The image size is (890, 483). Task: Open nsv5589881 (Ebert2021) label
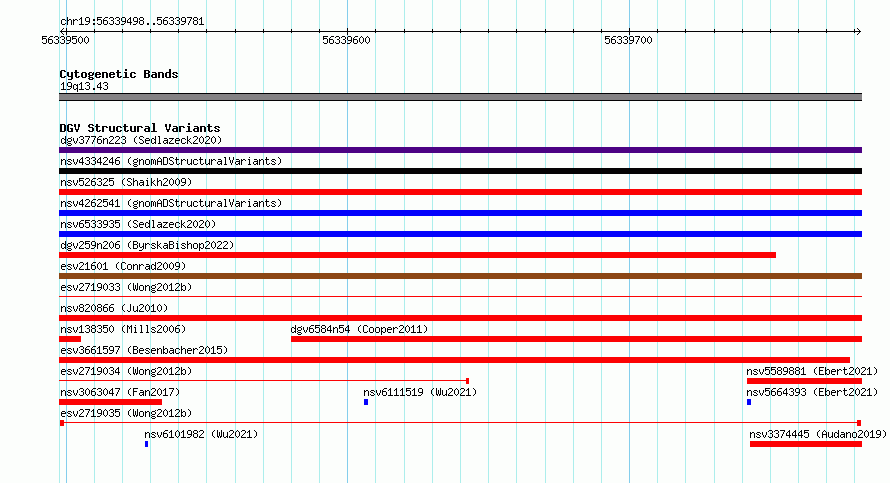click(812, 371)
